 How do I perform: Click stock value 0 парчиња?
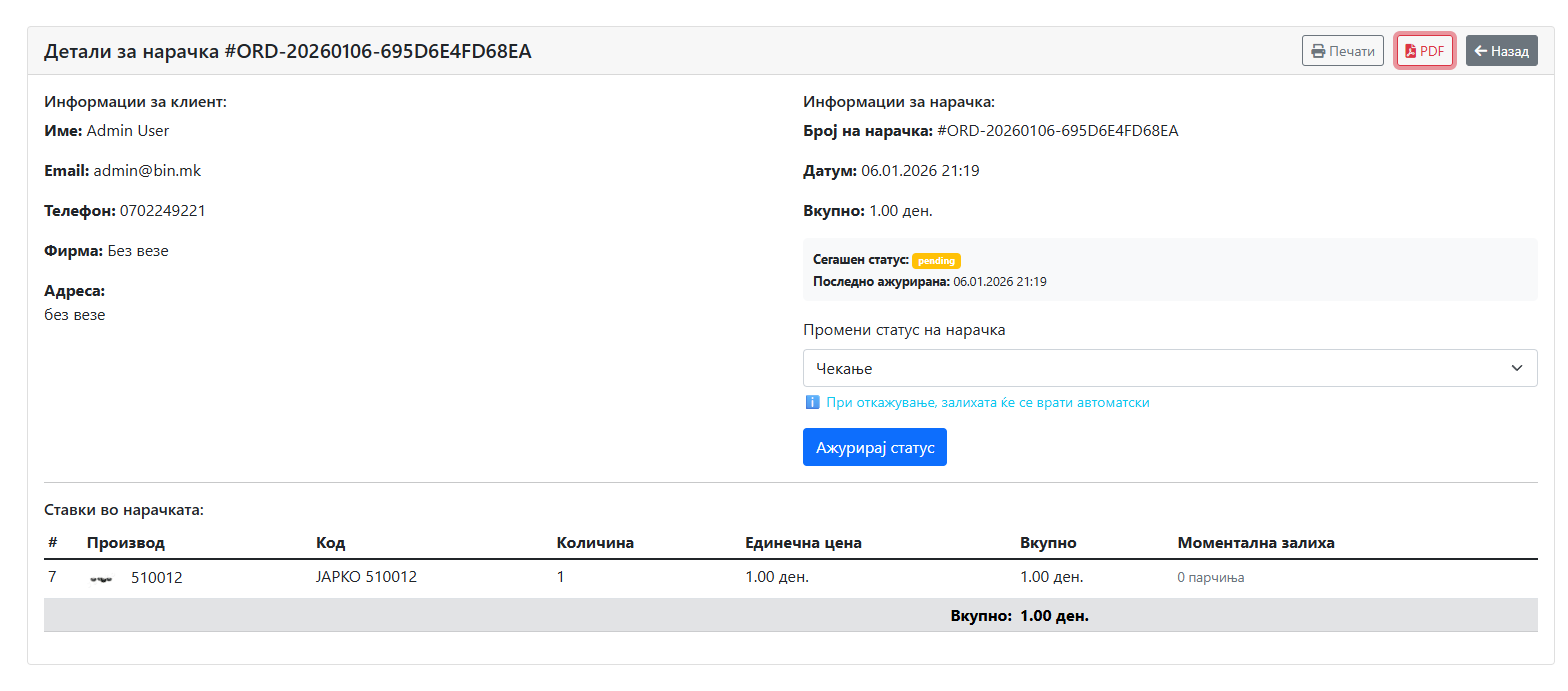coord(1211,578)
